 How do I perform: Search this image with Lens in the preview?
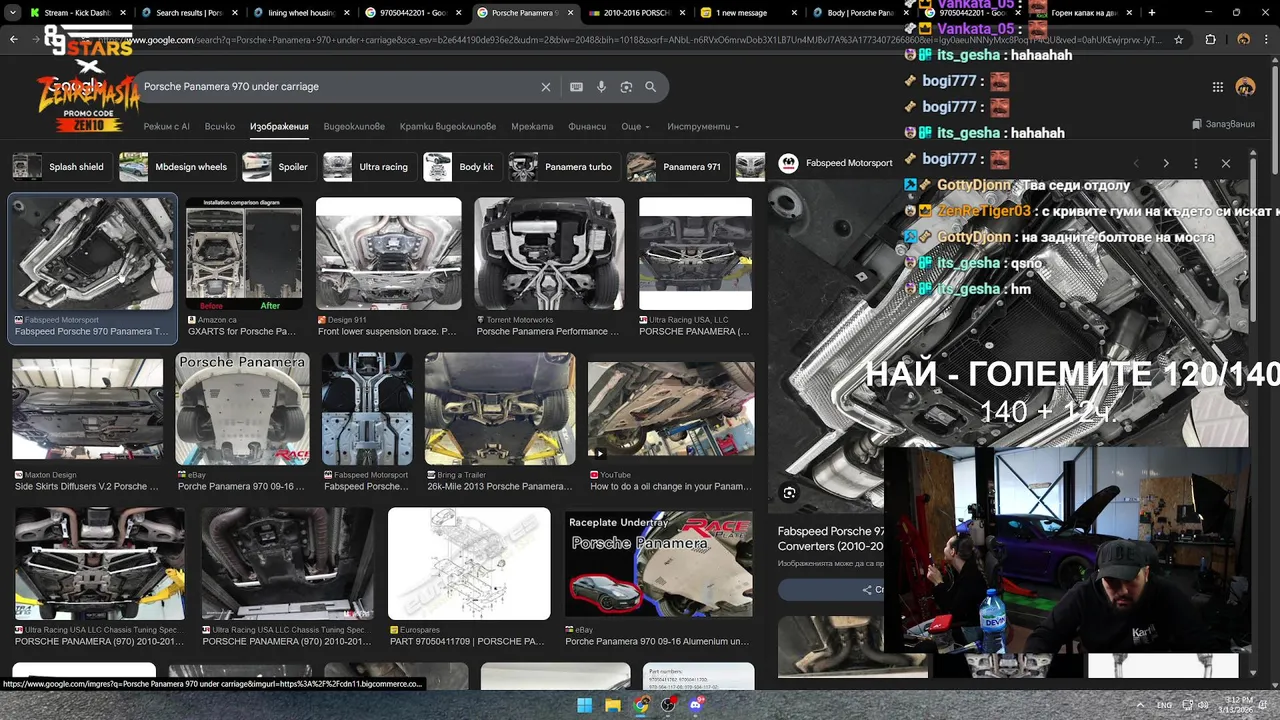click(x=790, y=493)
